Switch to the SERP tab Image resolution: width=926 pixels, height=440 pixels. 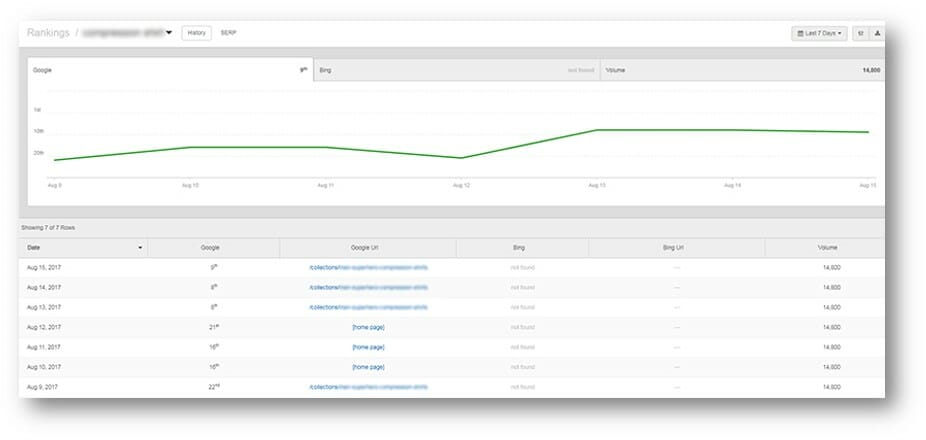pyautogui.click(x=228, y=33)
